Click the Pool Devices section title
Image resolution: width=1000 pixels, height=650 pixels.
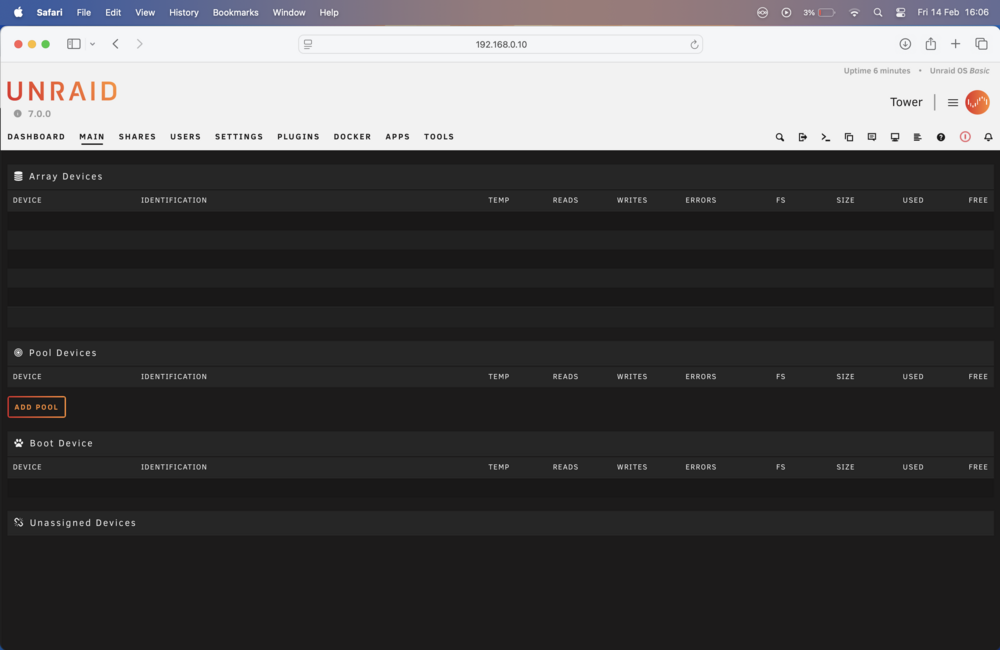[x=62, y=353]
